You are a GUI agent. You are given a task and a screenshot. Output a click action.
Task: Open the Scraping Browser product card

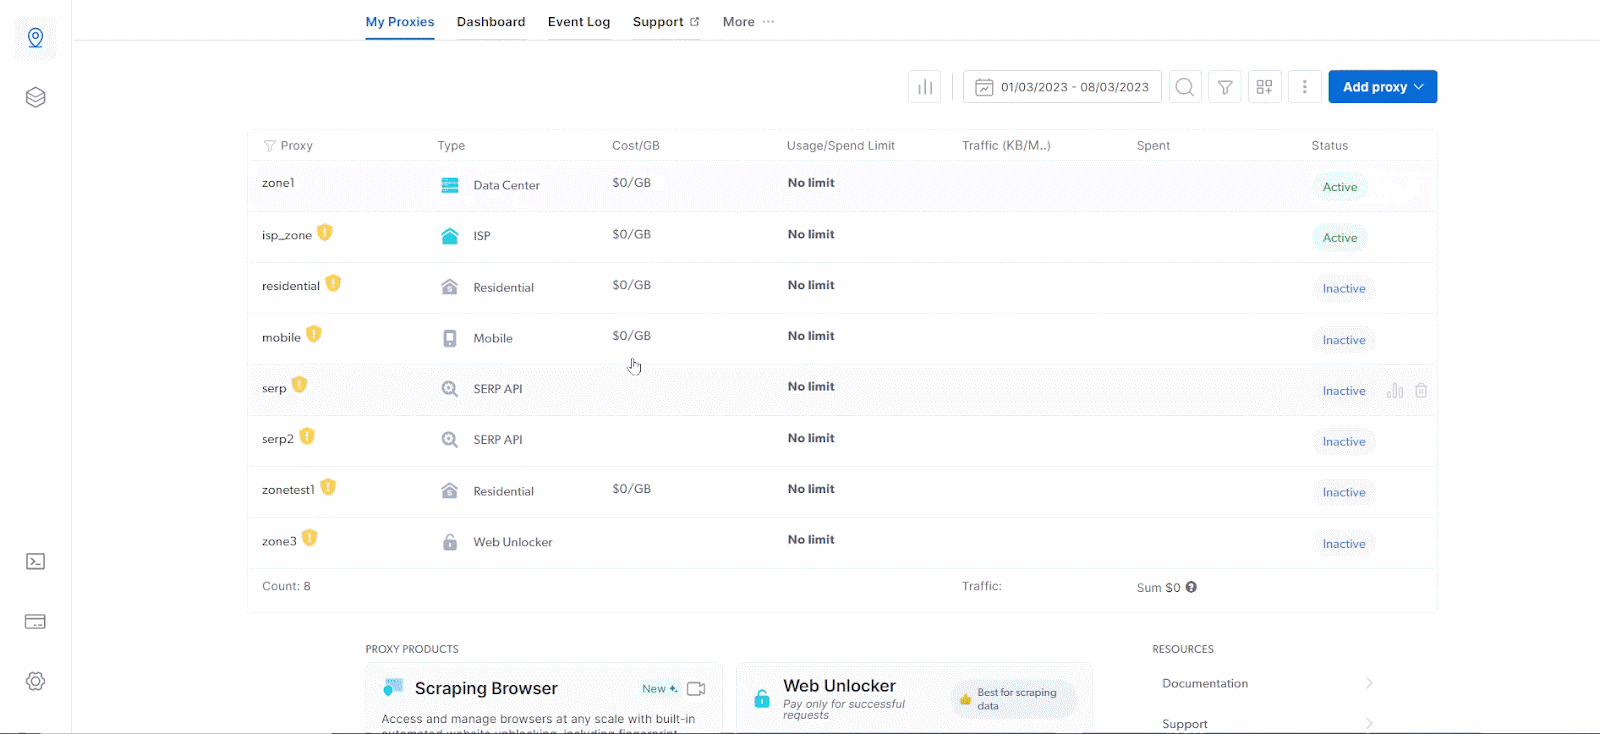pos(544,698)
